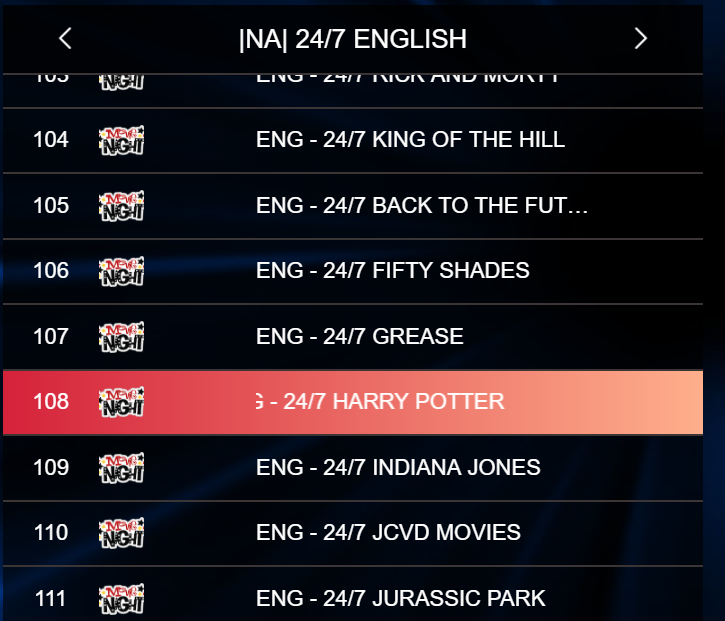725x621 pixels.
Task: Open ENG - 24/7 JCVD MOVIES
Action: (353, 533)
